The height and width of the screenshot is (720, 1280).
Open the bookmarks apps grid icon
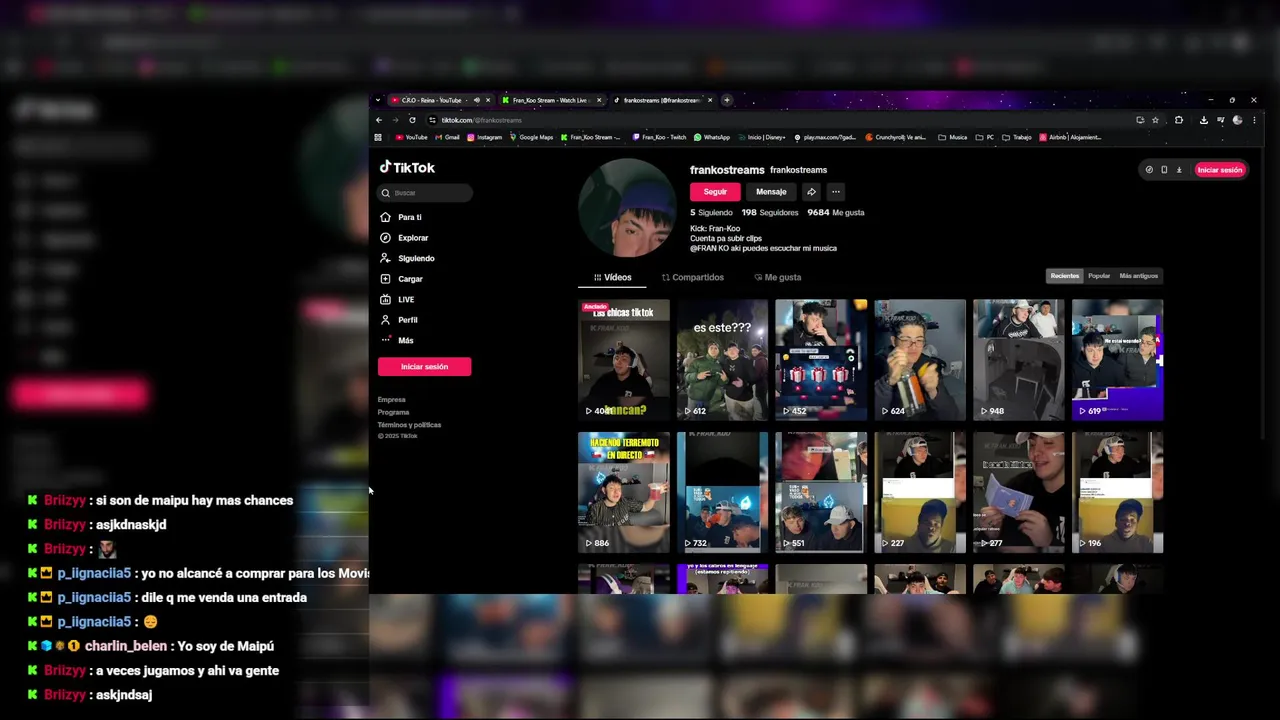[378, 137]
